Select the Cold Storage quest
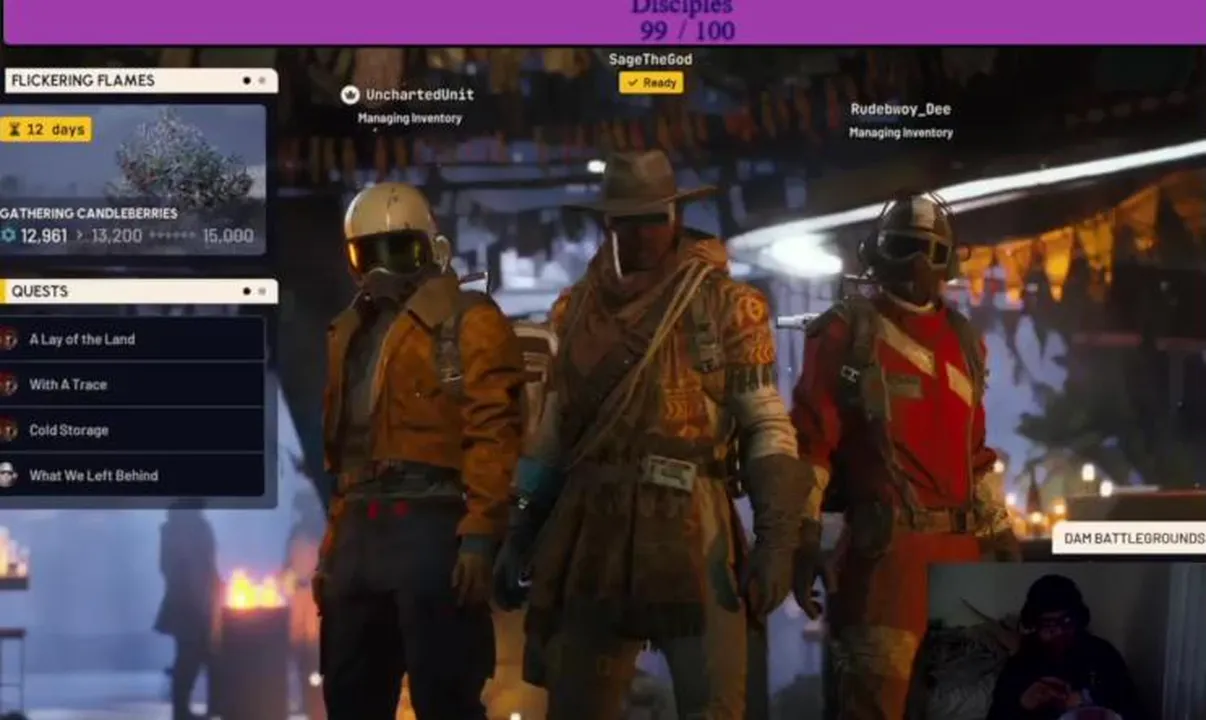This screenshot has height=720, width=1206. [131, 430]
